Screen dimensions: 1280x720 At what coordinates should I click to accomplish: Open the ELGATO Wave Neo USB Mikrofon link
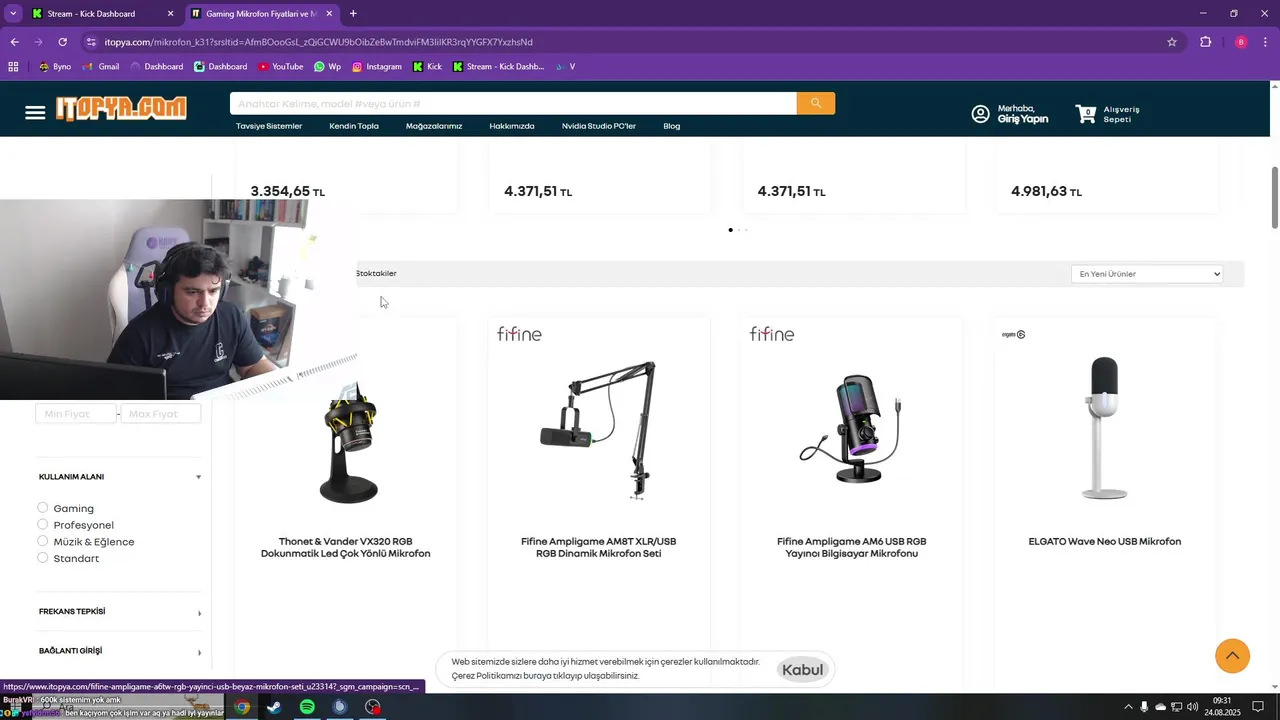click(1105, 542)
